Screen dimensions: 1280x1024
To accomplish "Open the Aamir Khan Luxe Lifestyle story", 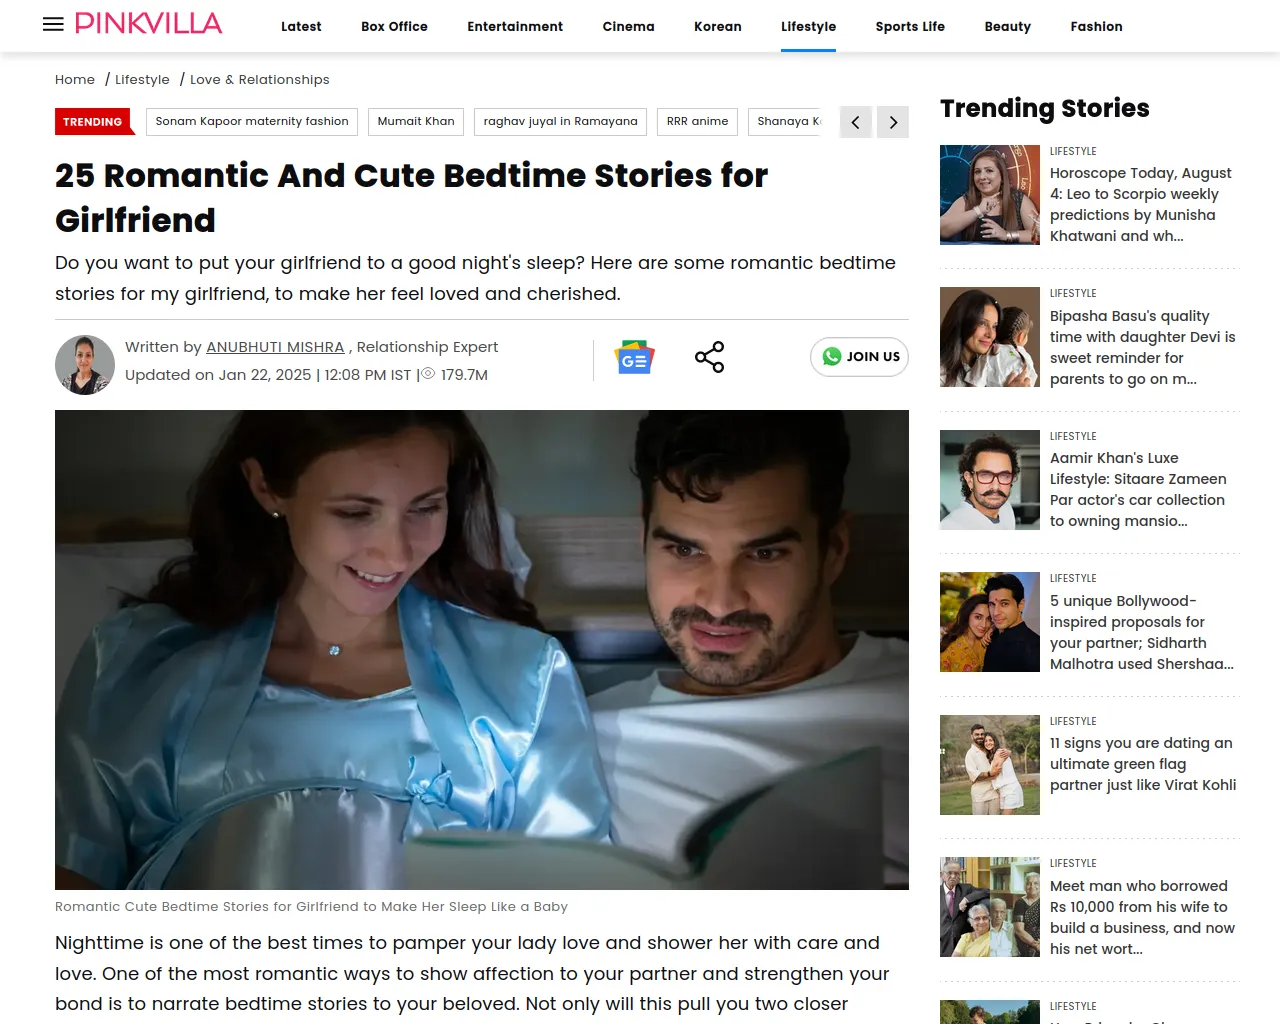I will [1138, 490].
